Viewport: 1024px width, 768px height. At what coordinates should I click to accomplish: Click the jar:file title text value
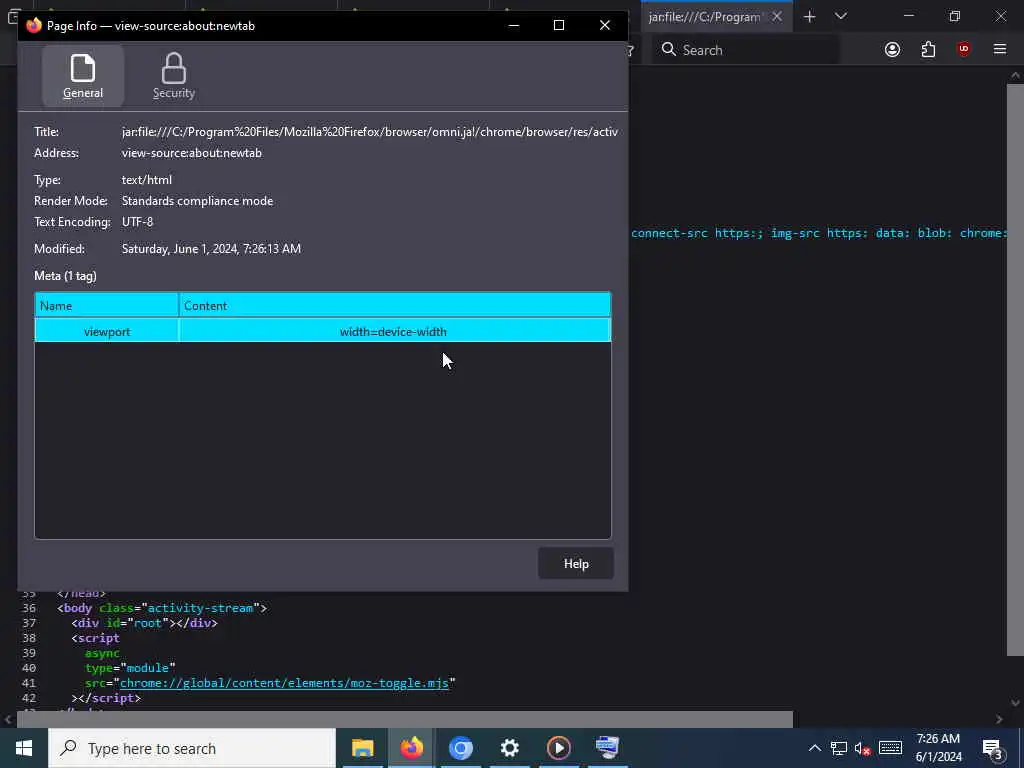click(x=370, y=132)
